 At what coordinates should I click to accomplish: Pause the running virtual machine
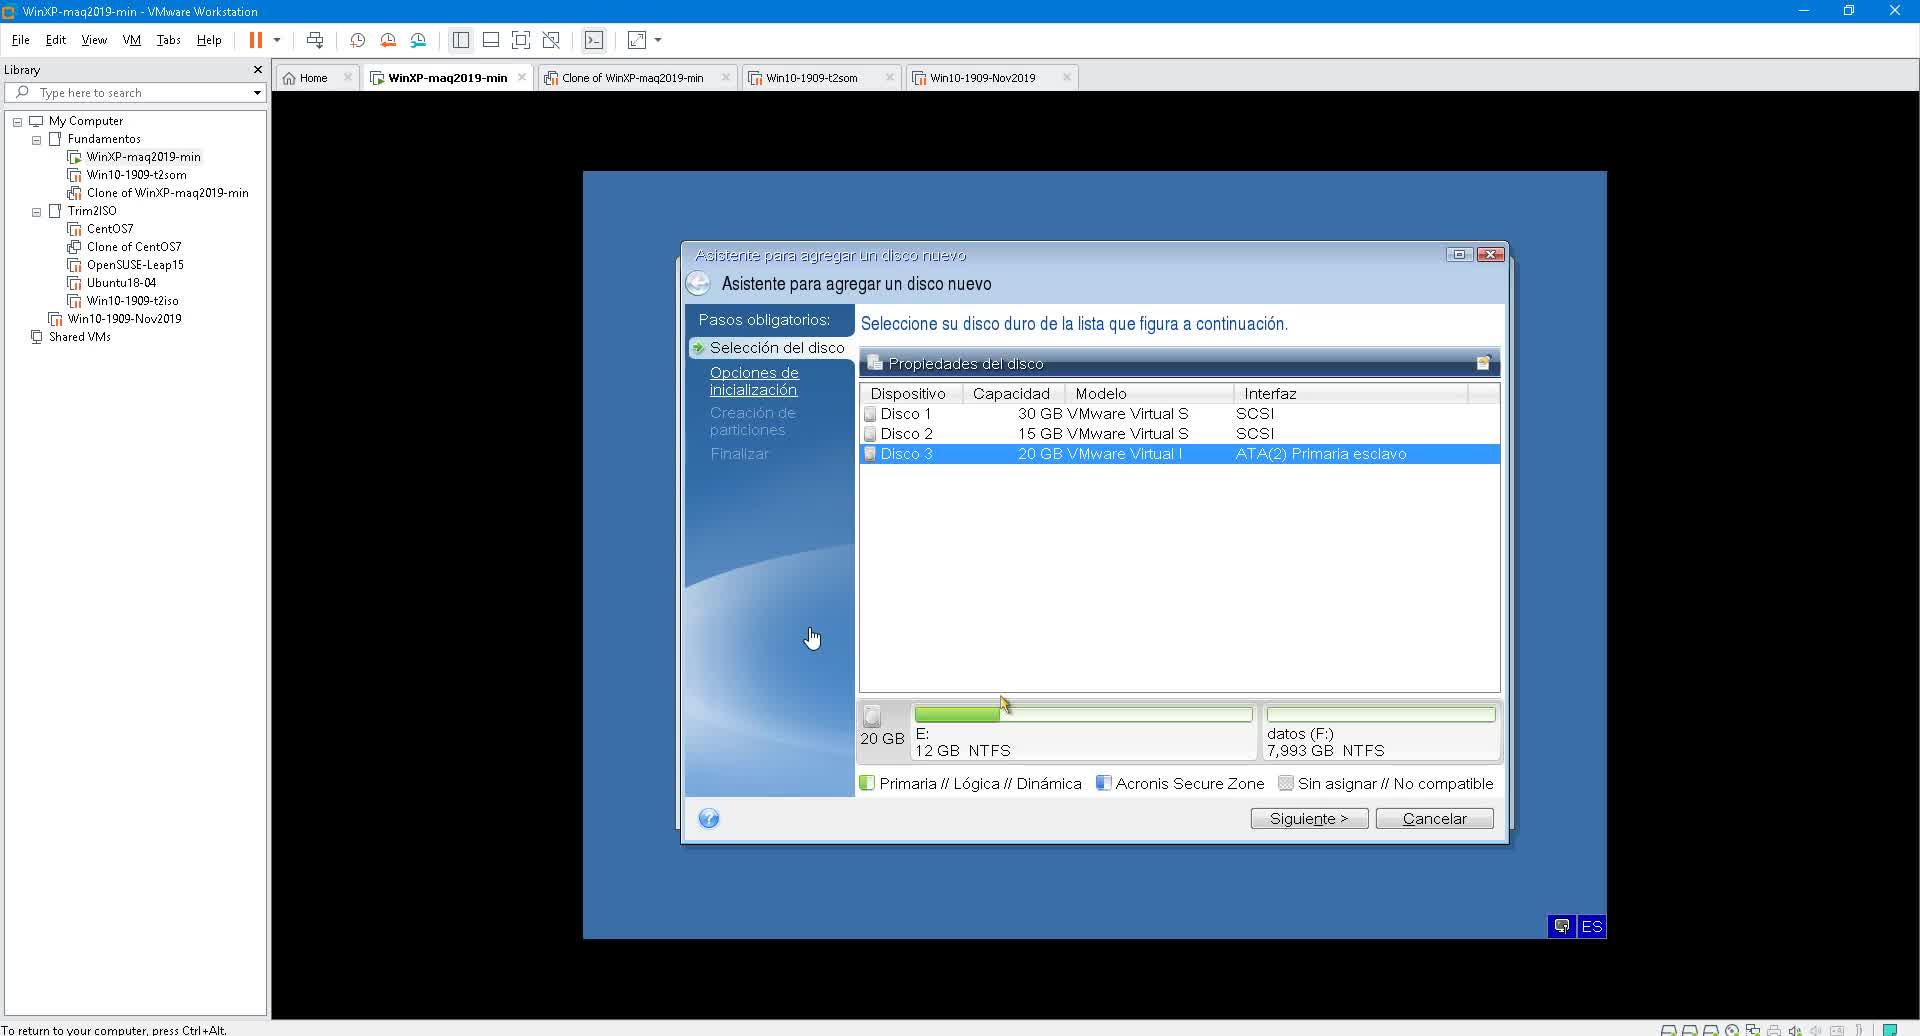pyautogui.click(x=256, y=40)
